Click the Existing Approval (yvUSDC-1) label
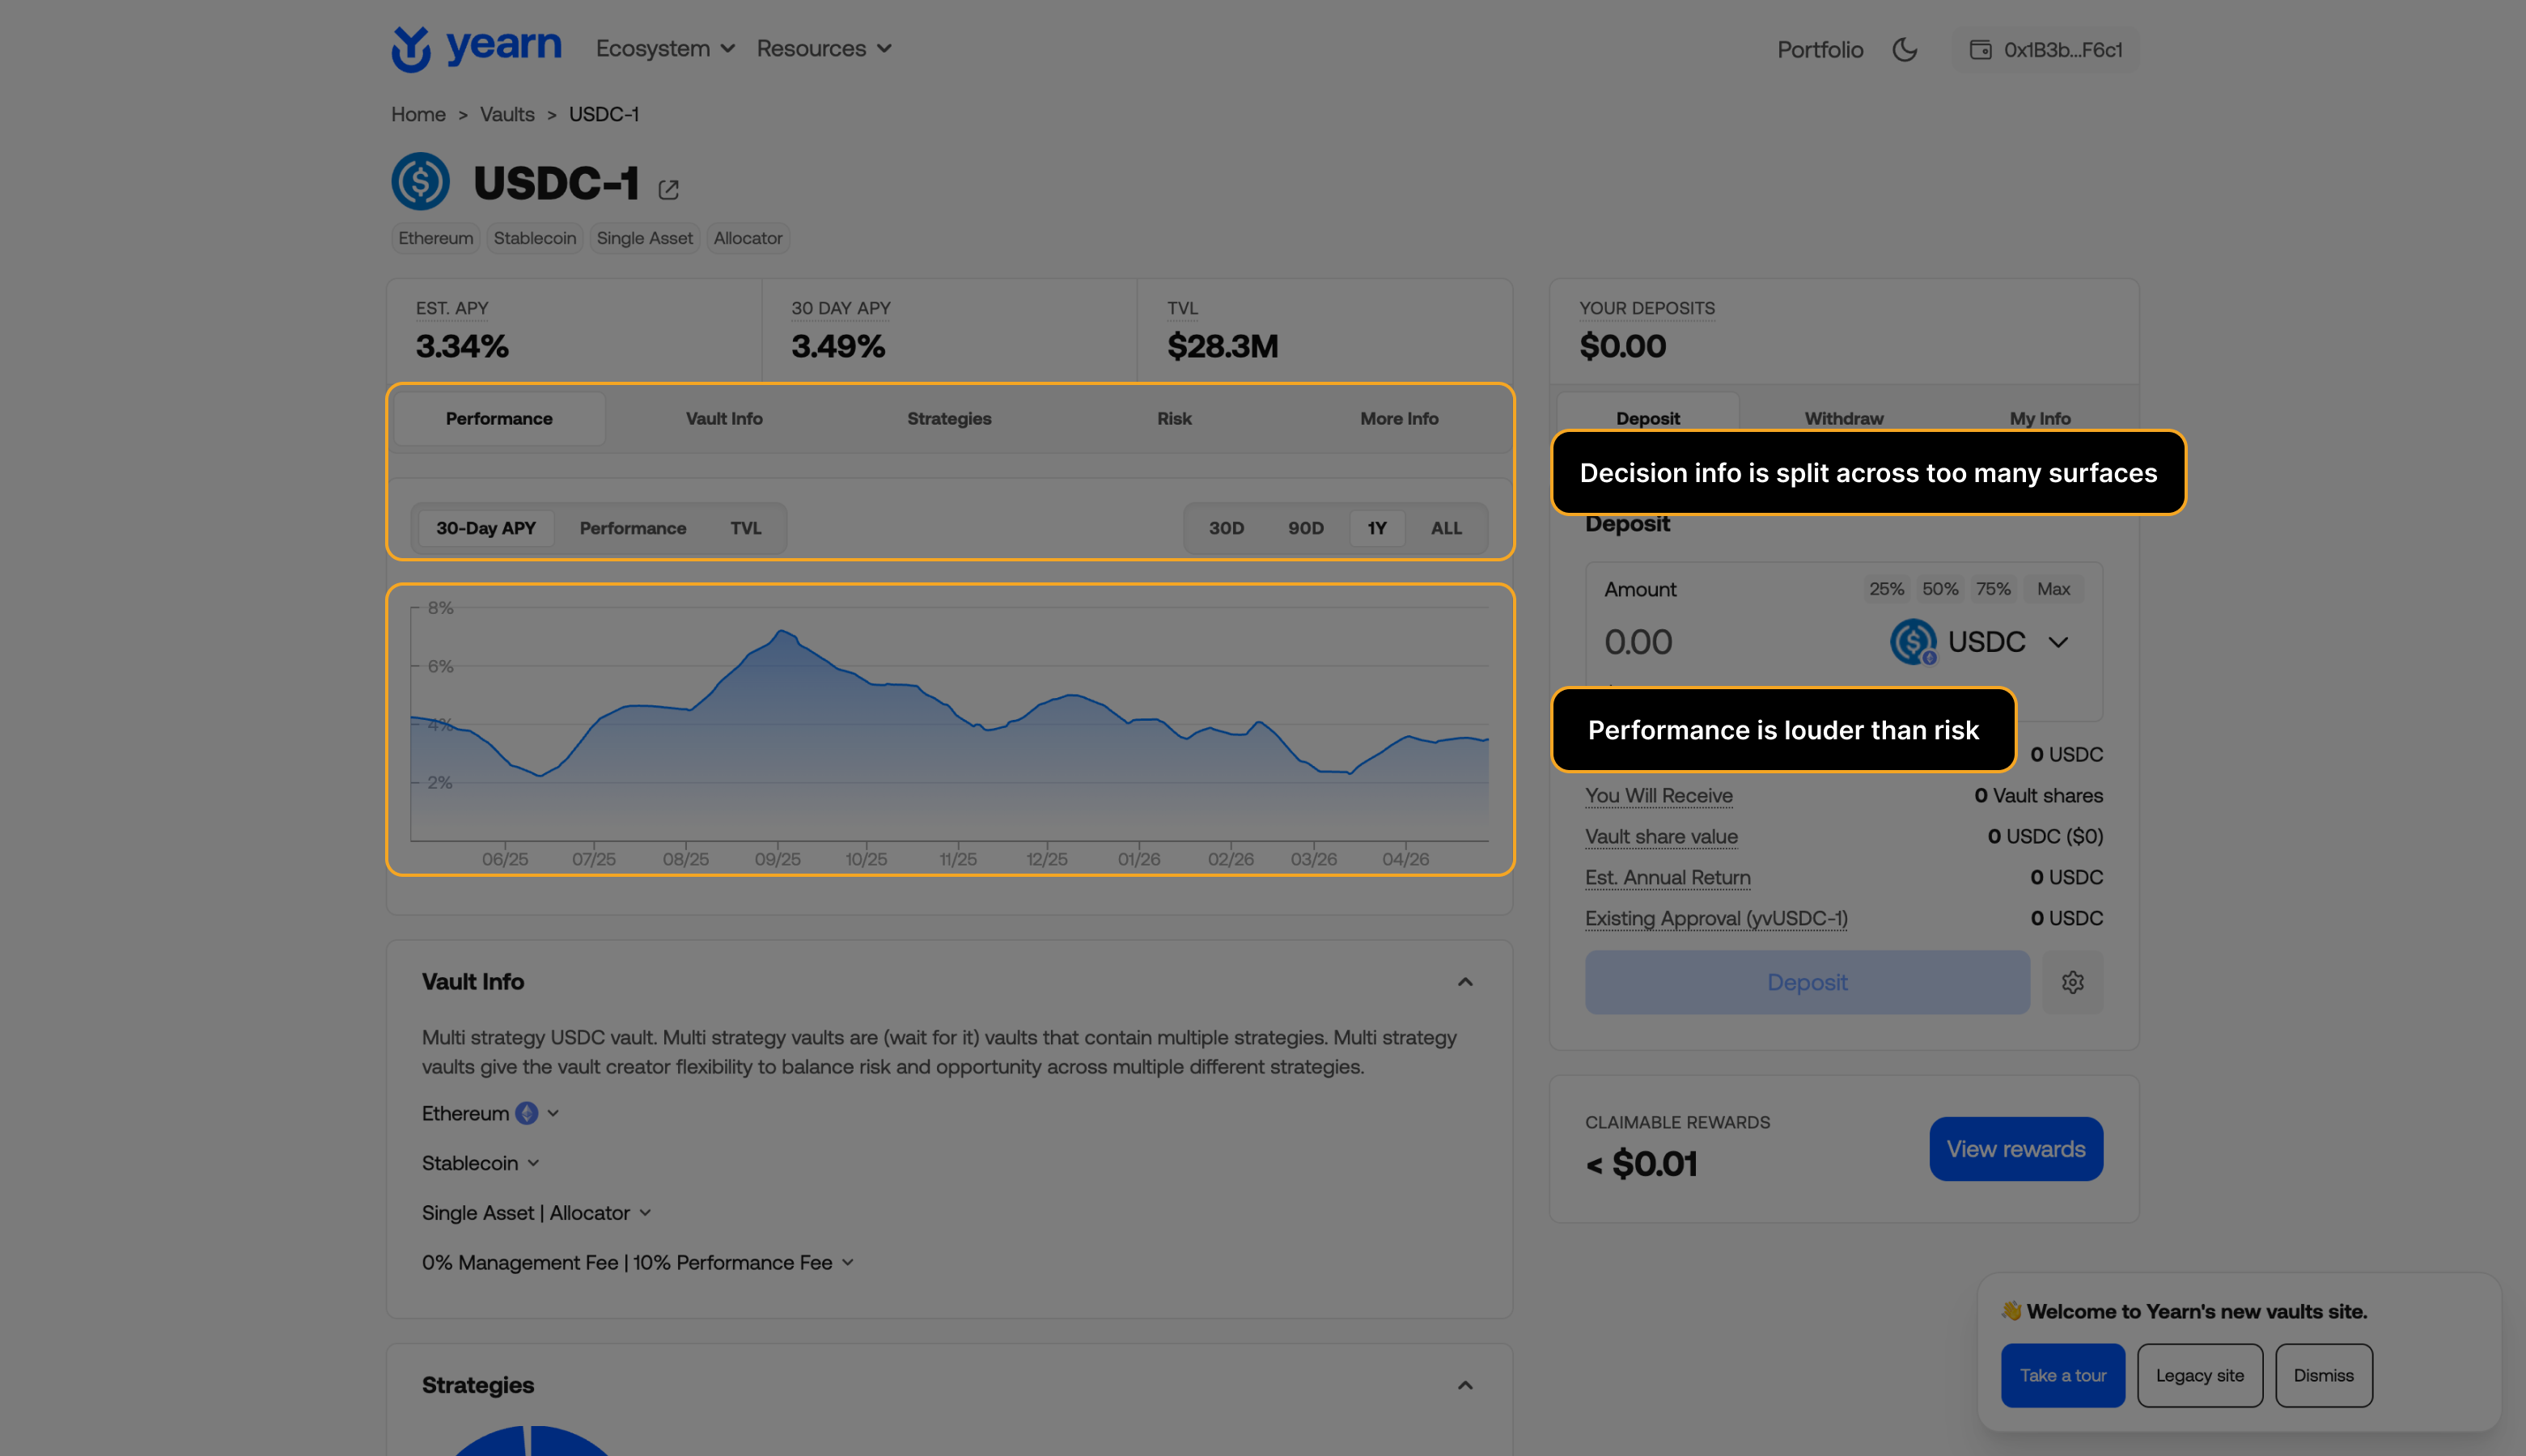 point(1716,918)
